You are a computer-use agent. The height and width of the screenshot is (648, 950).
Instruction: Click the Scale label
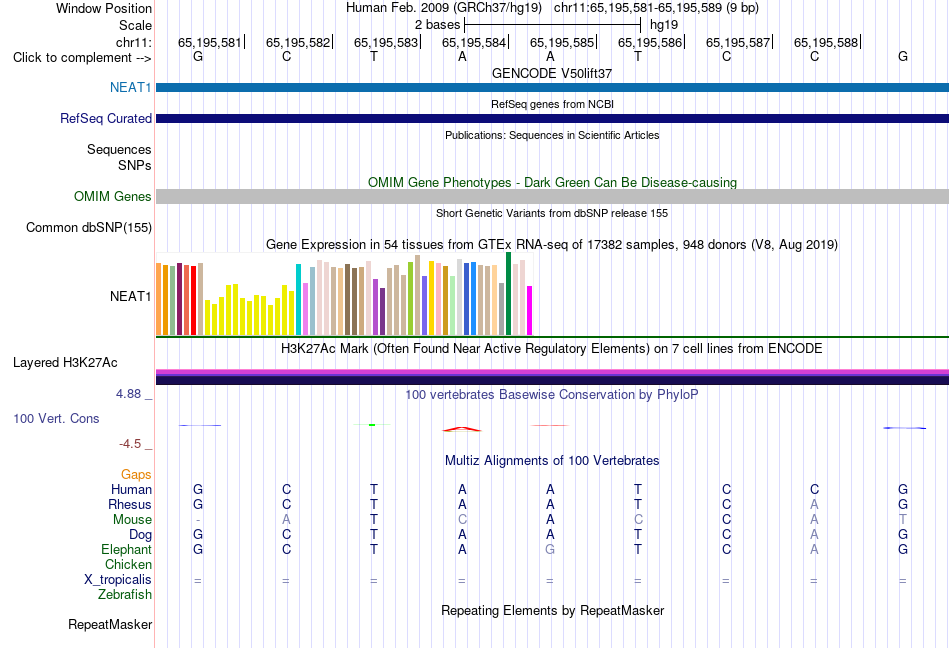pos(135,25)
